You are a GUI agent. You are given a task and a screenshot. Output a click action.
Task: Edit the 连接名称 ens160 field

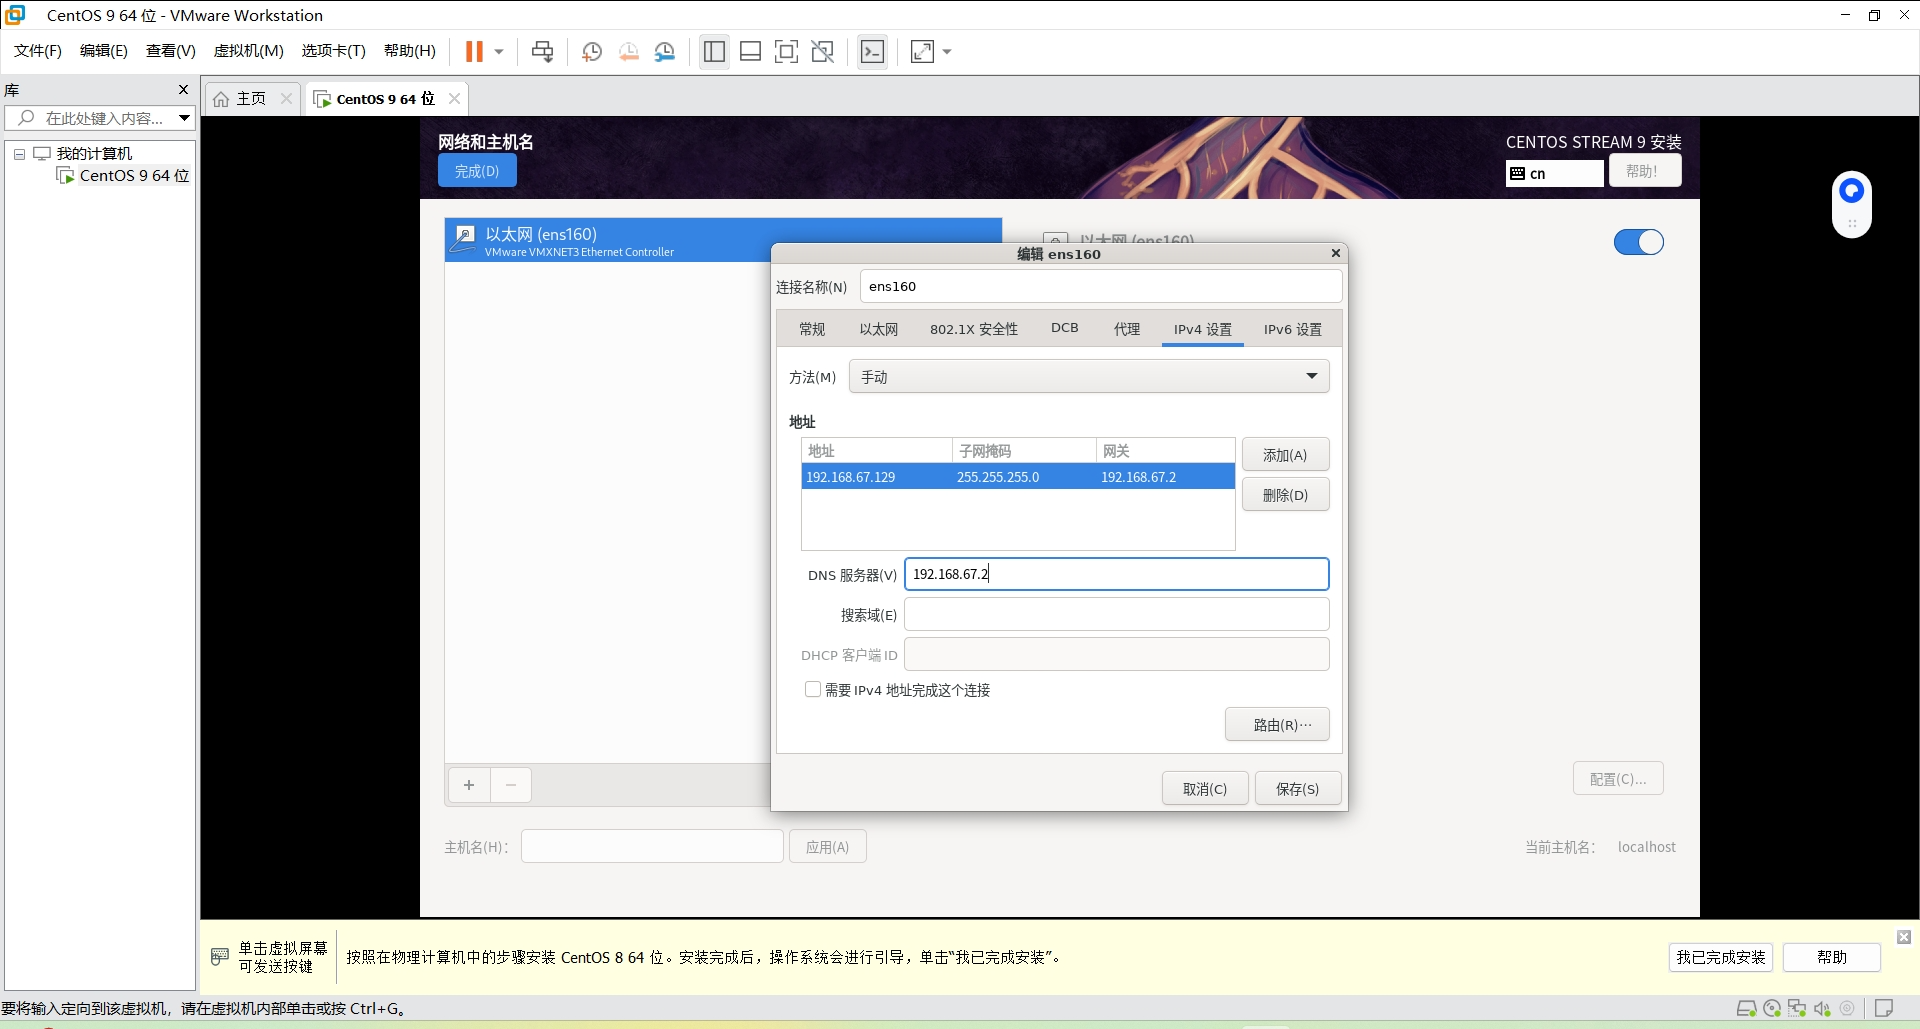[1100, 286]
